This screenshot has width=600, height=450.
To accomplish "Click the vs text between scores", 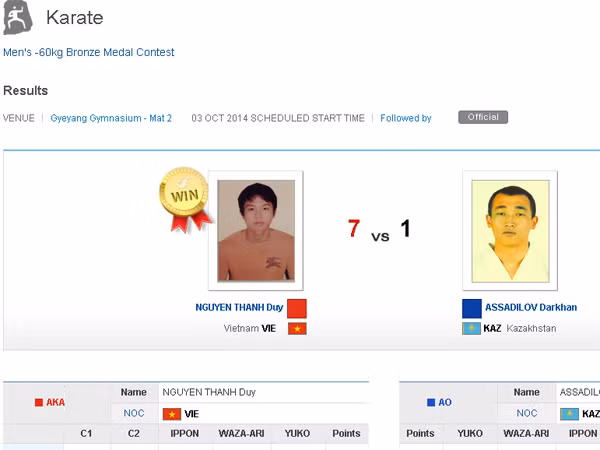I will tap(380, 236).
